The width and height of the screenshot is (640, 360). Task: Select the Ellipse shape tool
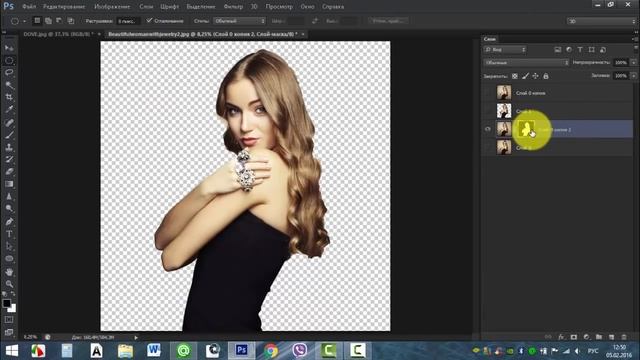tap(9, 259)
